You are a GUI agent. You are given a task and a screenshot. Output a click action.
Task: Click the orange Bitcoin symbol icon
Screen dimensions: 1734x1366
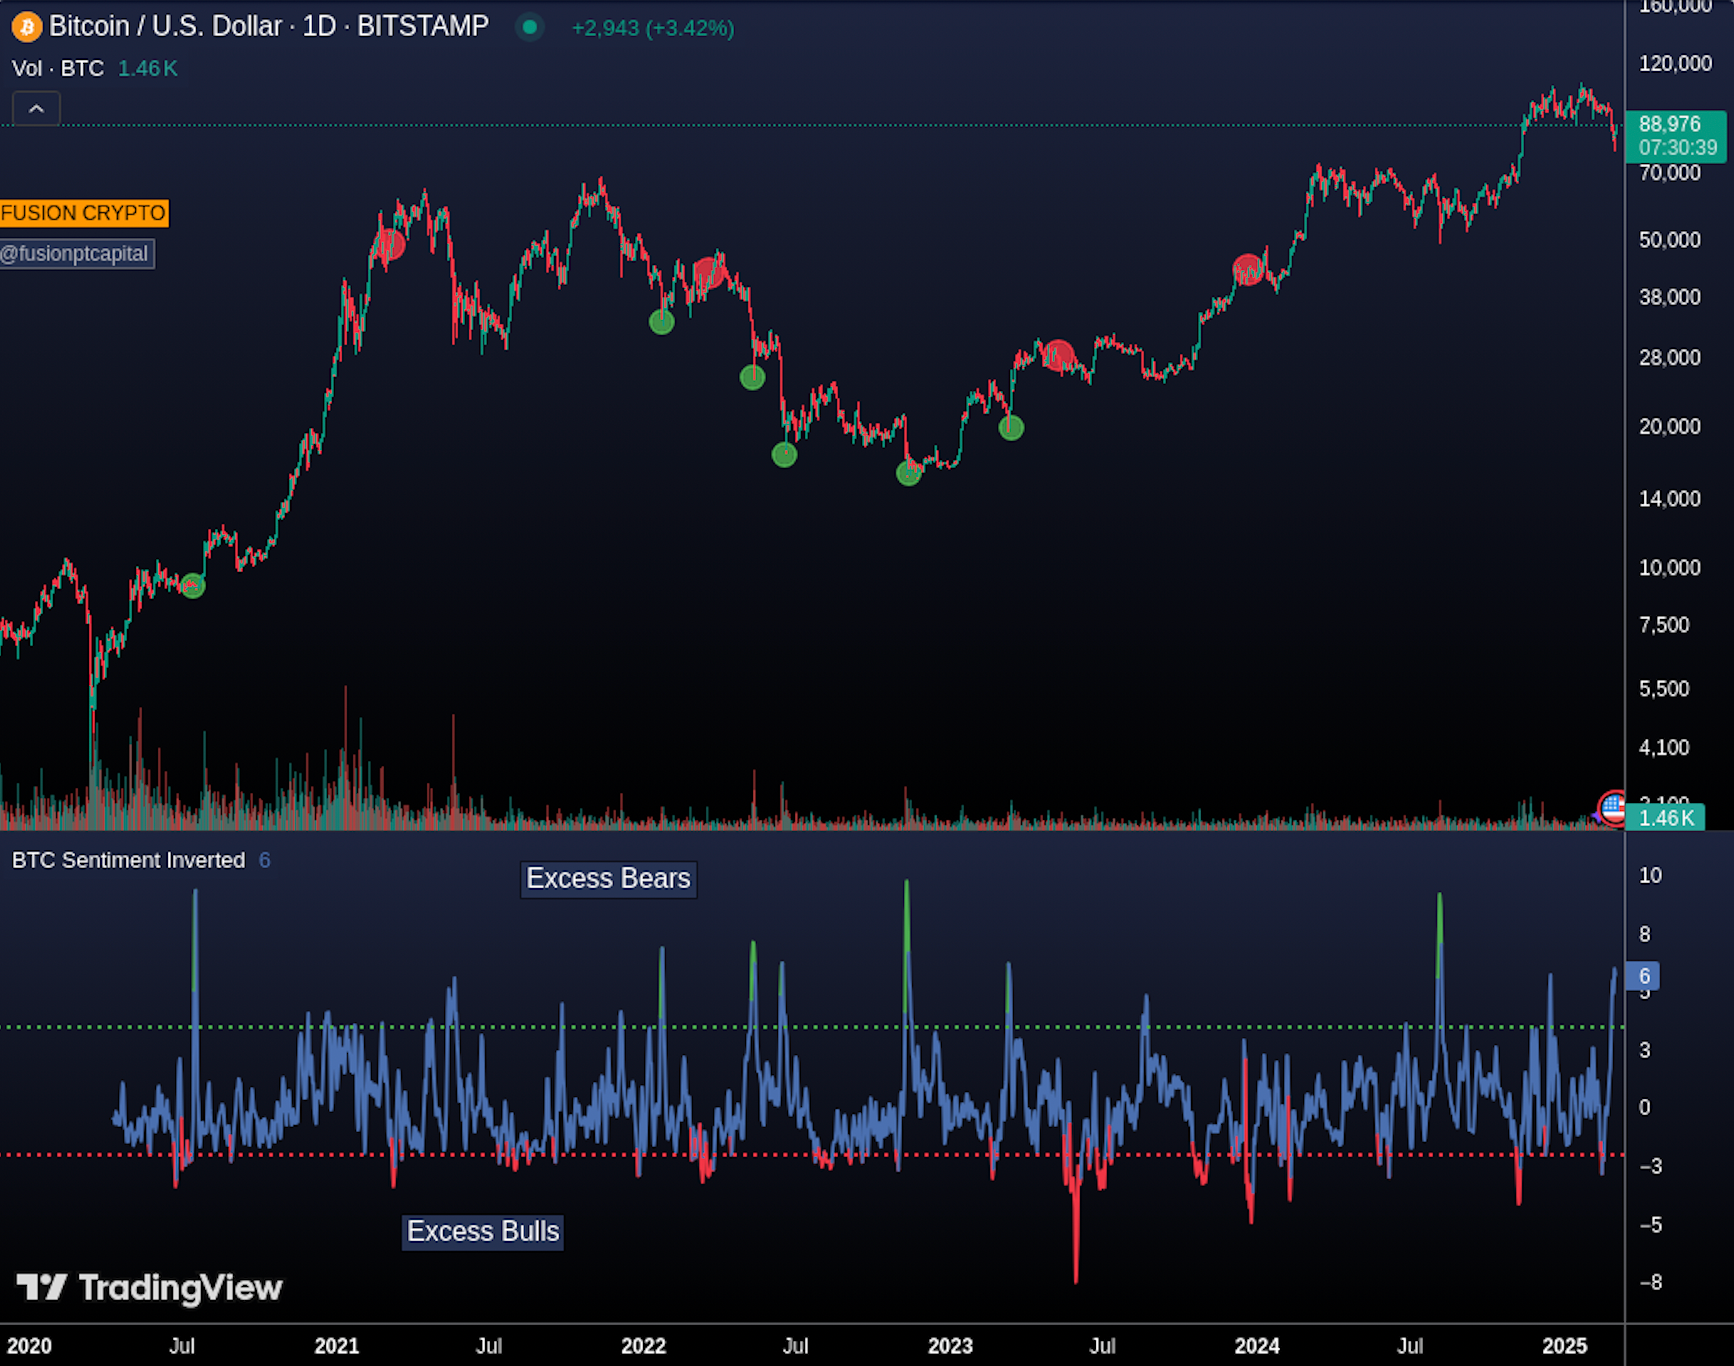27,27
